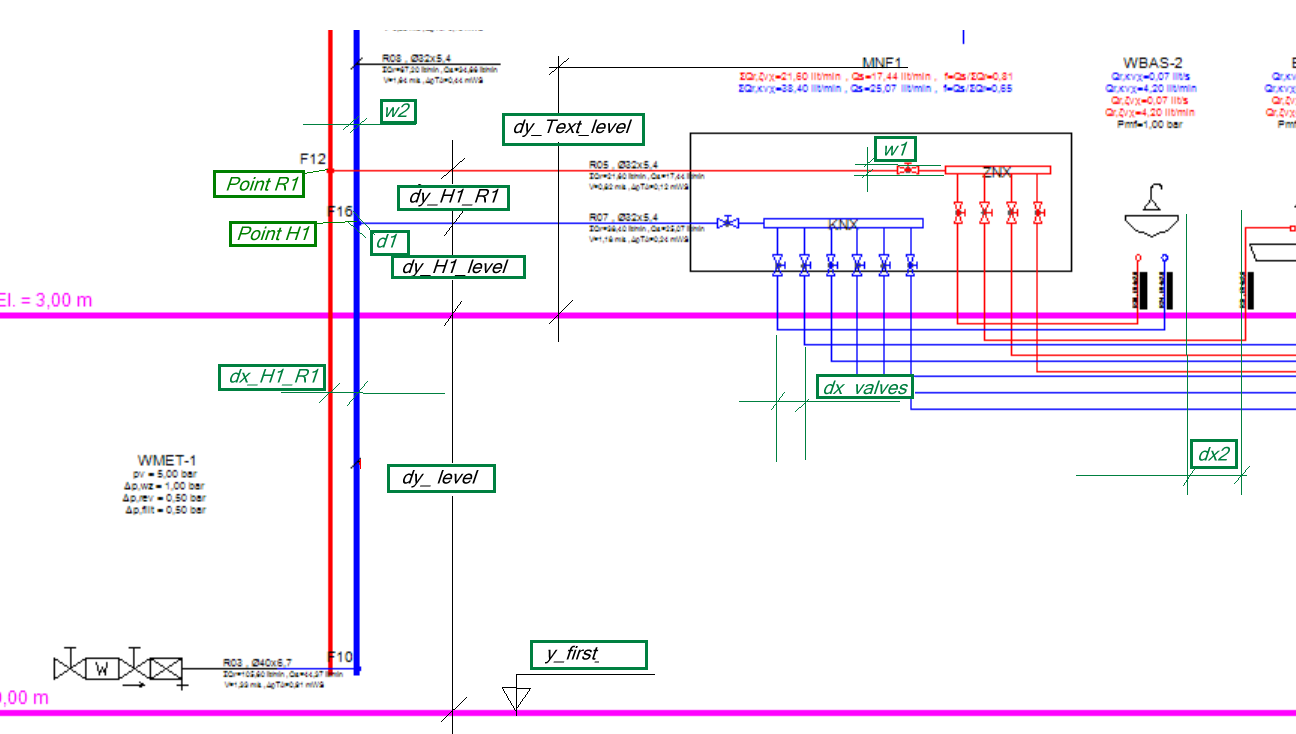Select the blue MNF1 flow line with f=0,65
This screenshot has height=734, width=1296.
click(876, 88)
